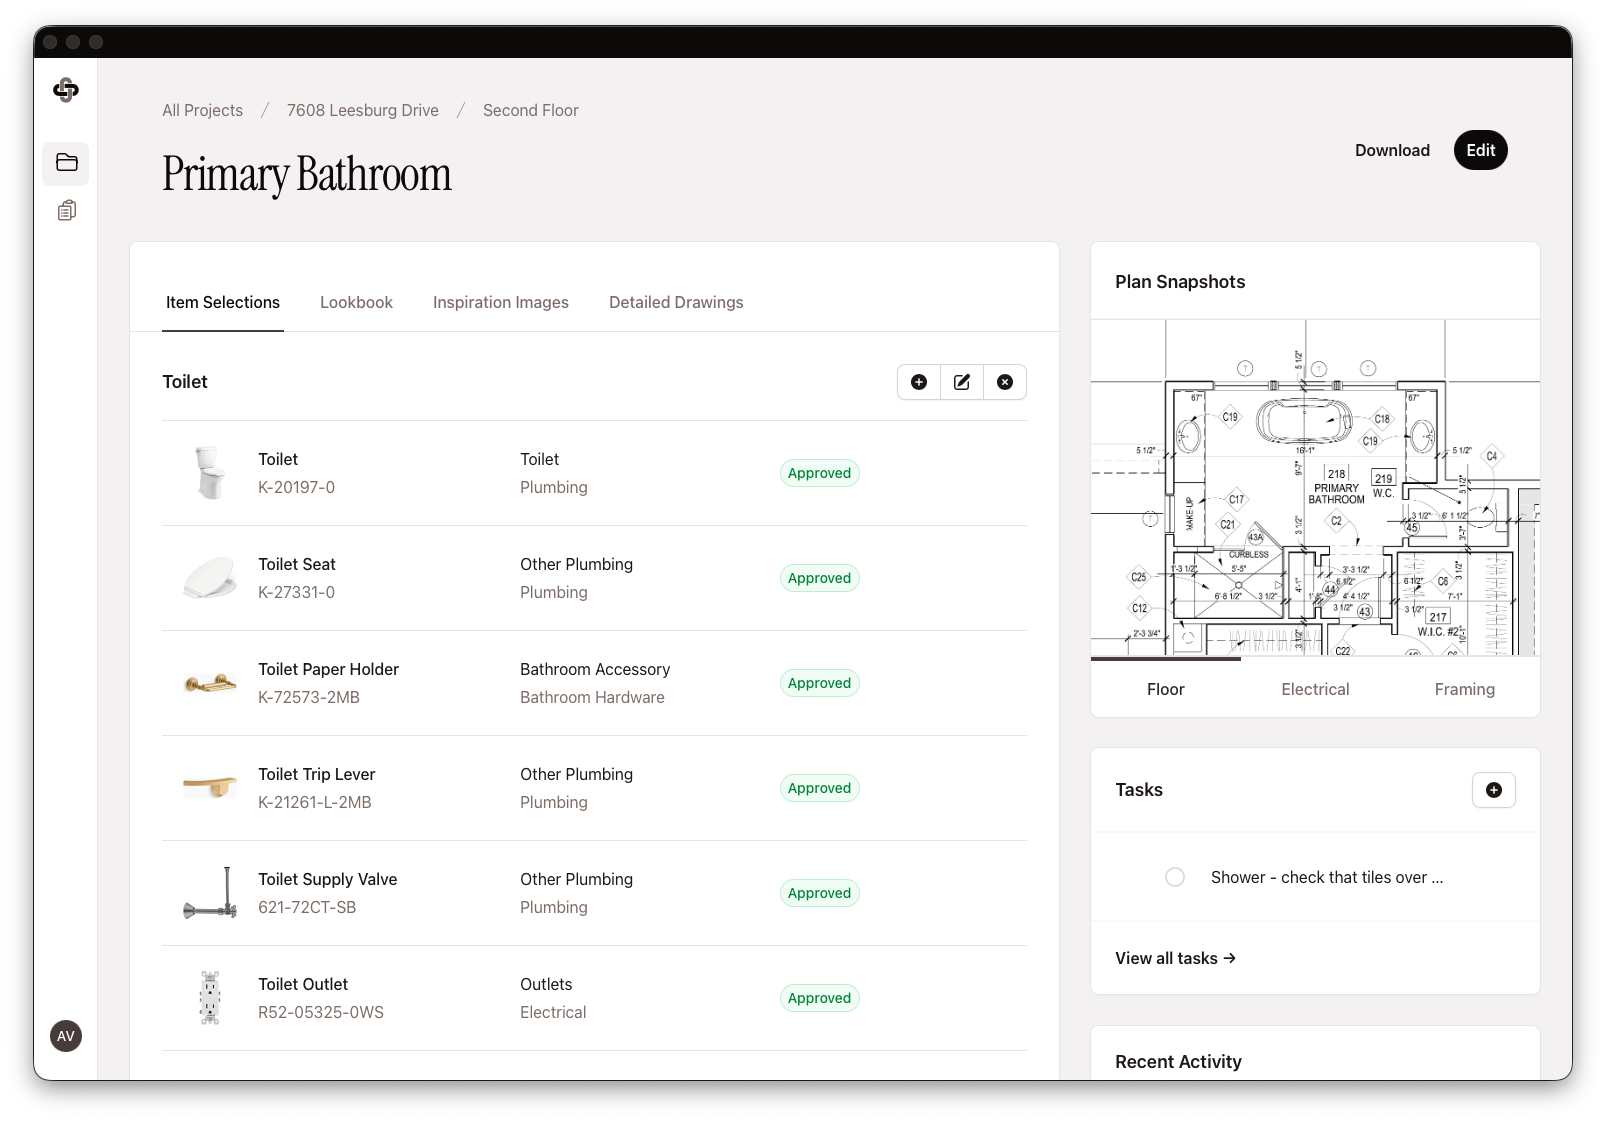Viewport: 1606px width, 1122px height.
Task: Click the Toilet Outlet product image
Action: pos(210,998)
